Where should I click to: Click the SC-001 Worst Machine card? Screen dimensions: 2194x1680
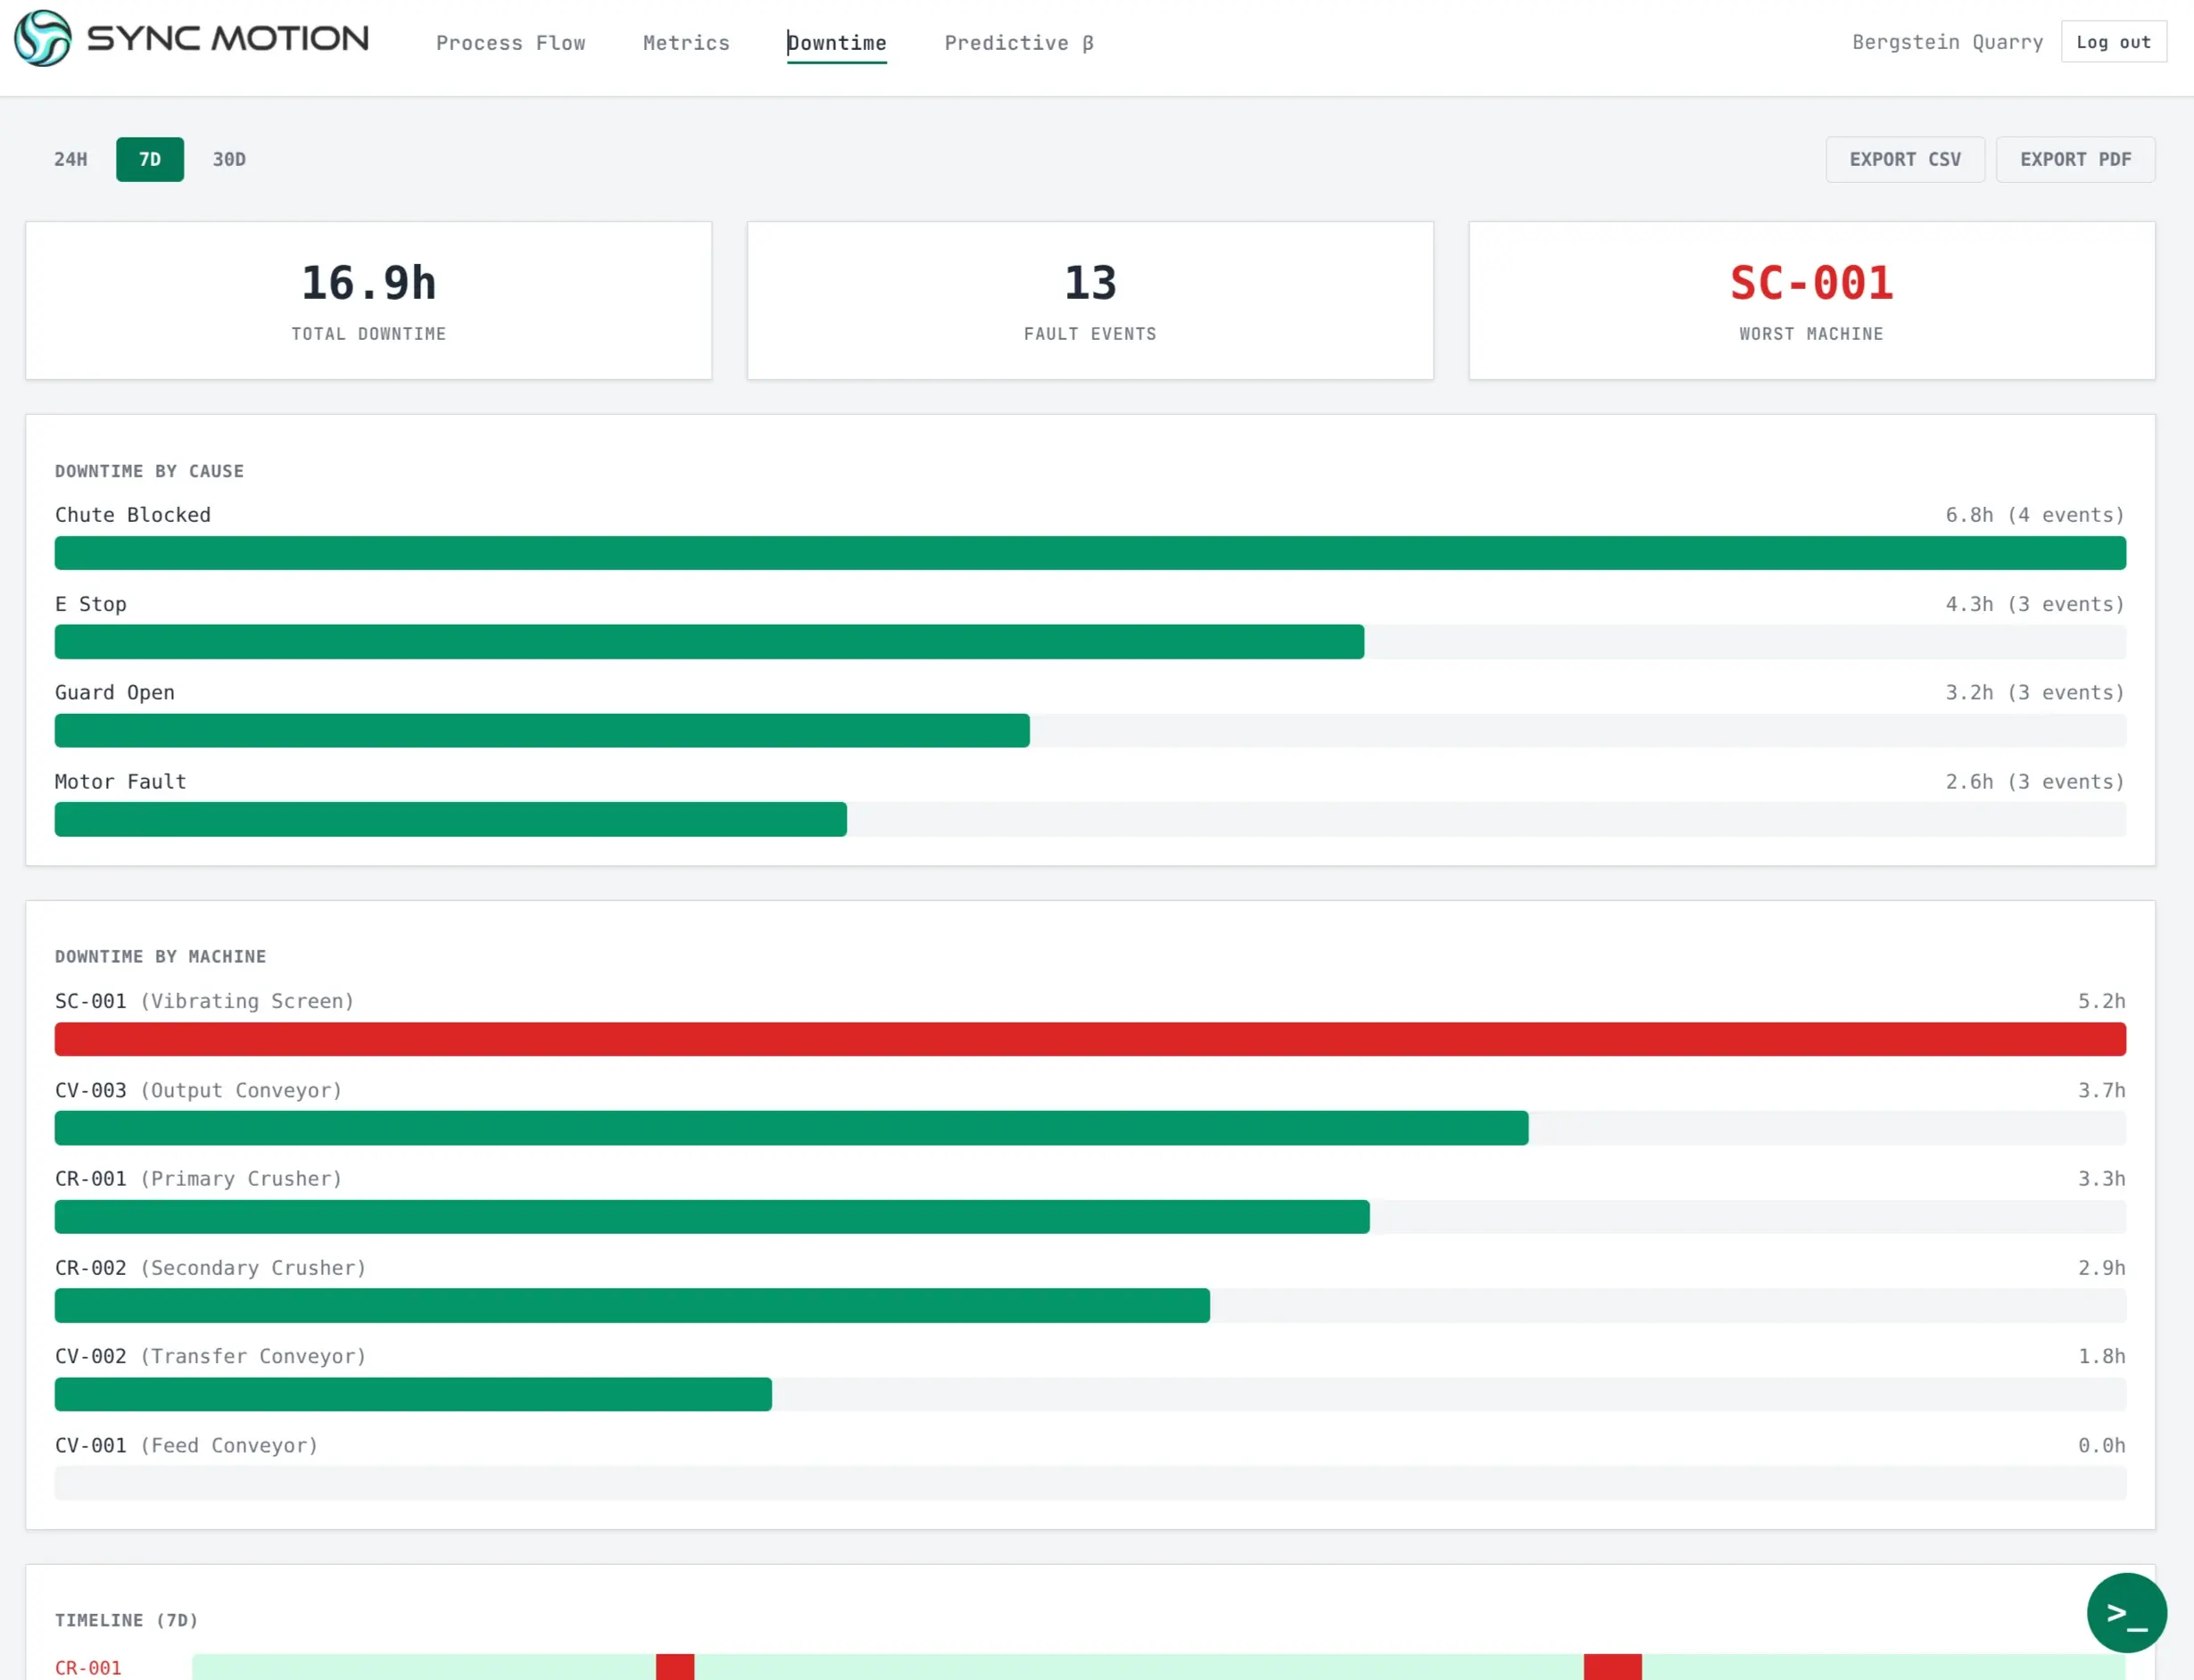click(1811, 300)
